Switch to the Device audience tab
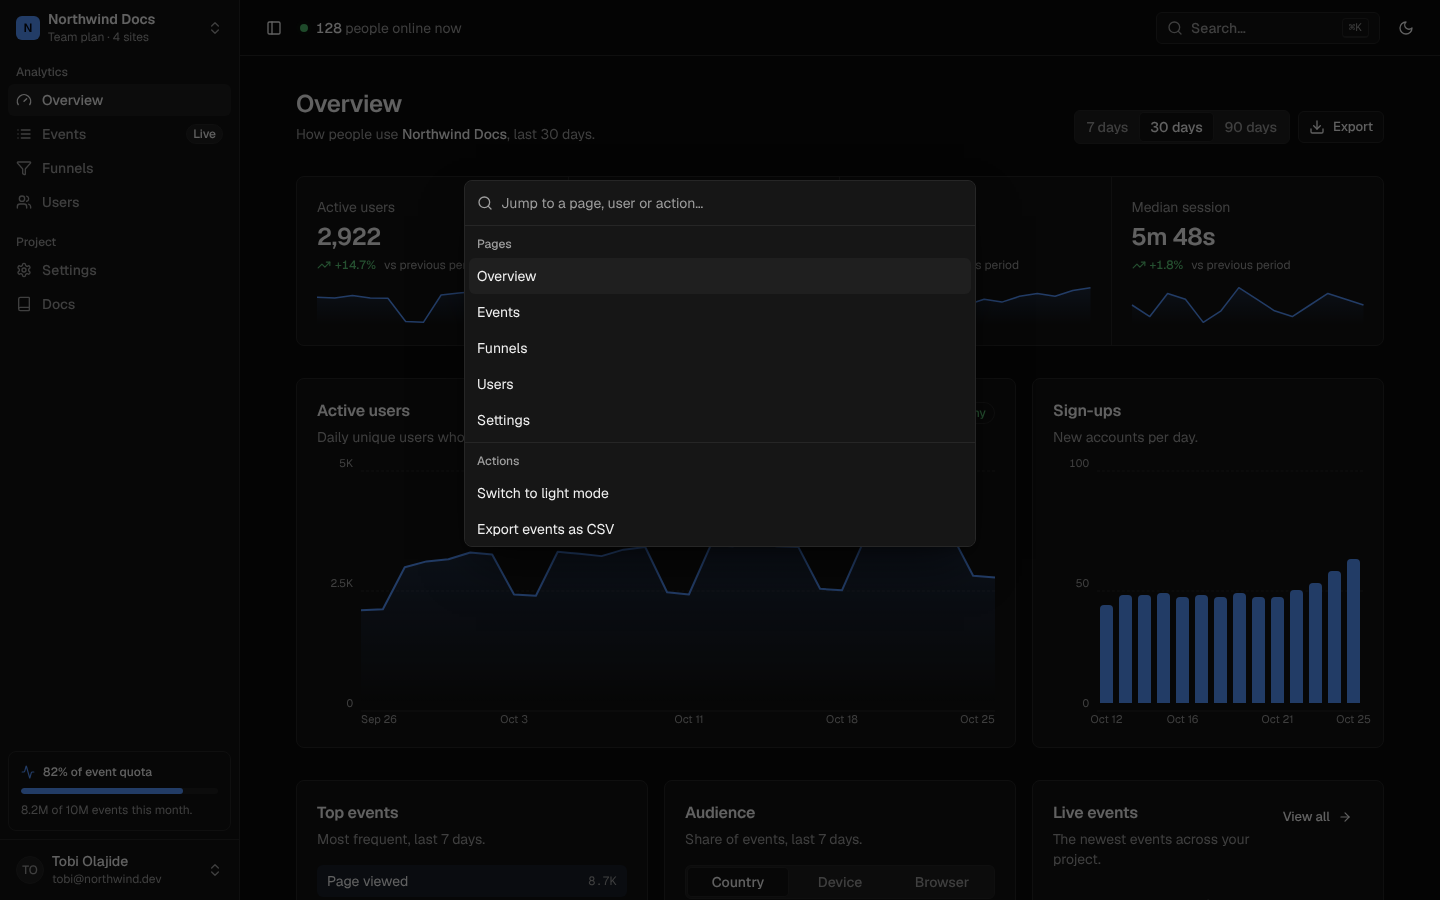 coord(840,882)
